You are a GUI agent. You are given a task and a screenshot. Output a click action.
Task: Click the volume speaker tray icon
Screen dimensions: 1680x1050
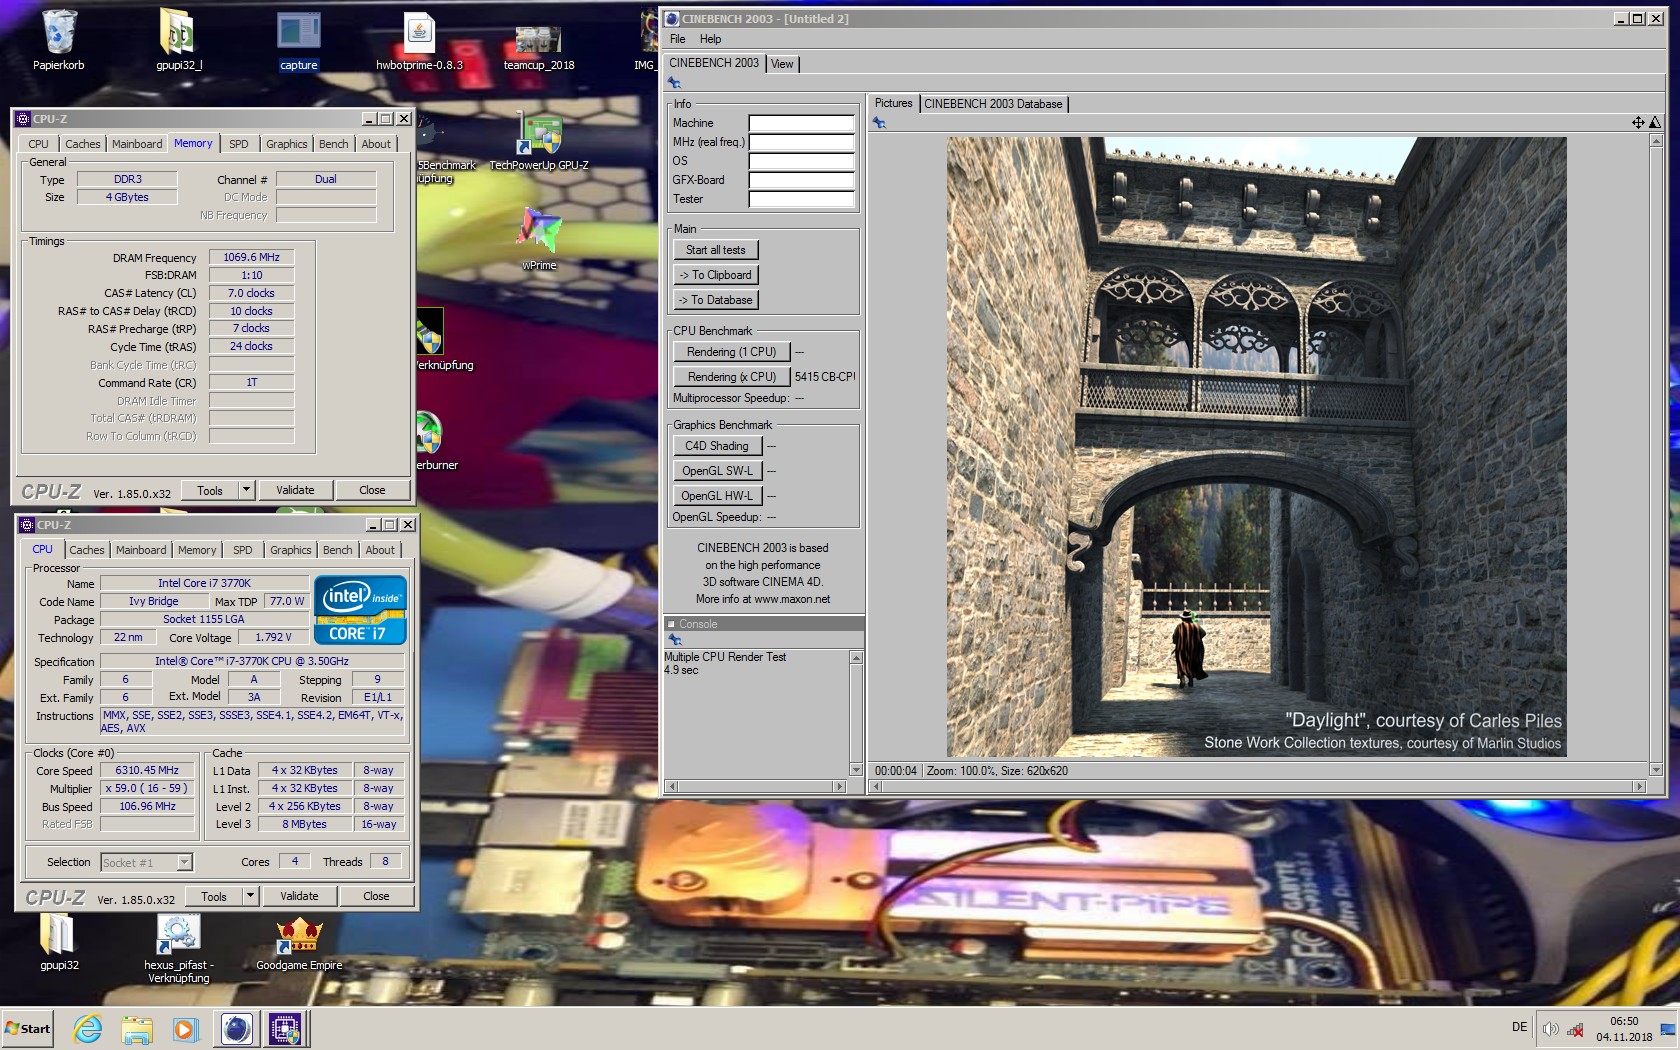pos(1550,1029)
